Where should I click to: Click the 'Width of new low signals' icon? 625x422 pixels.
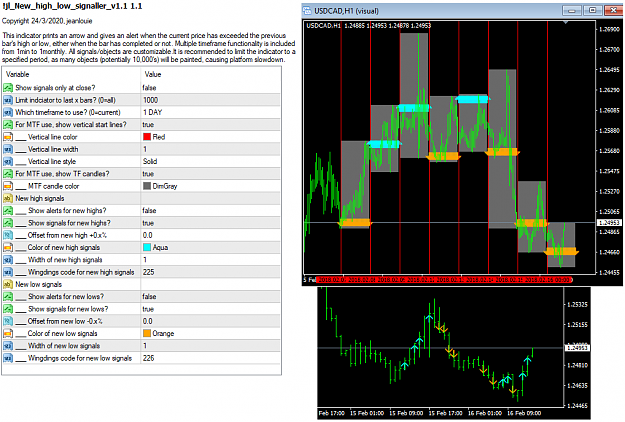[x=8, y=346]
